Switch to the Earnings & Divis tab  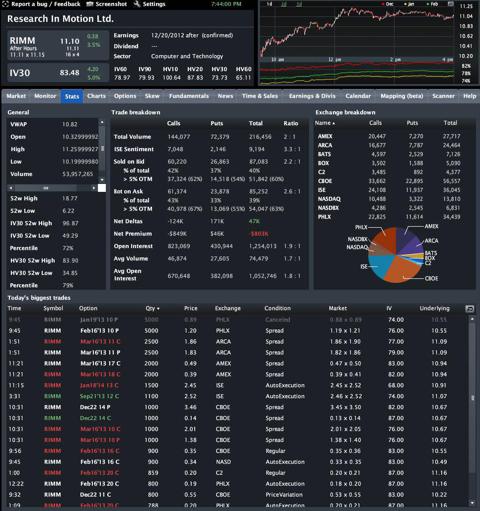(312, 96)
